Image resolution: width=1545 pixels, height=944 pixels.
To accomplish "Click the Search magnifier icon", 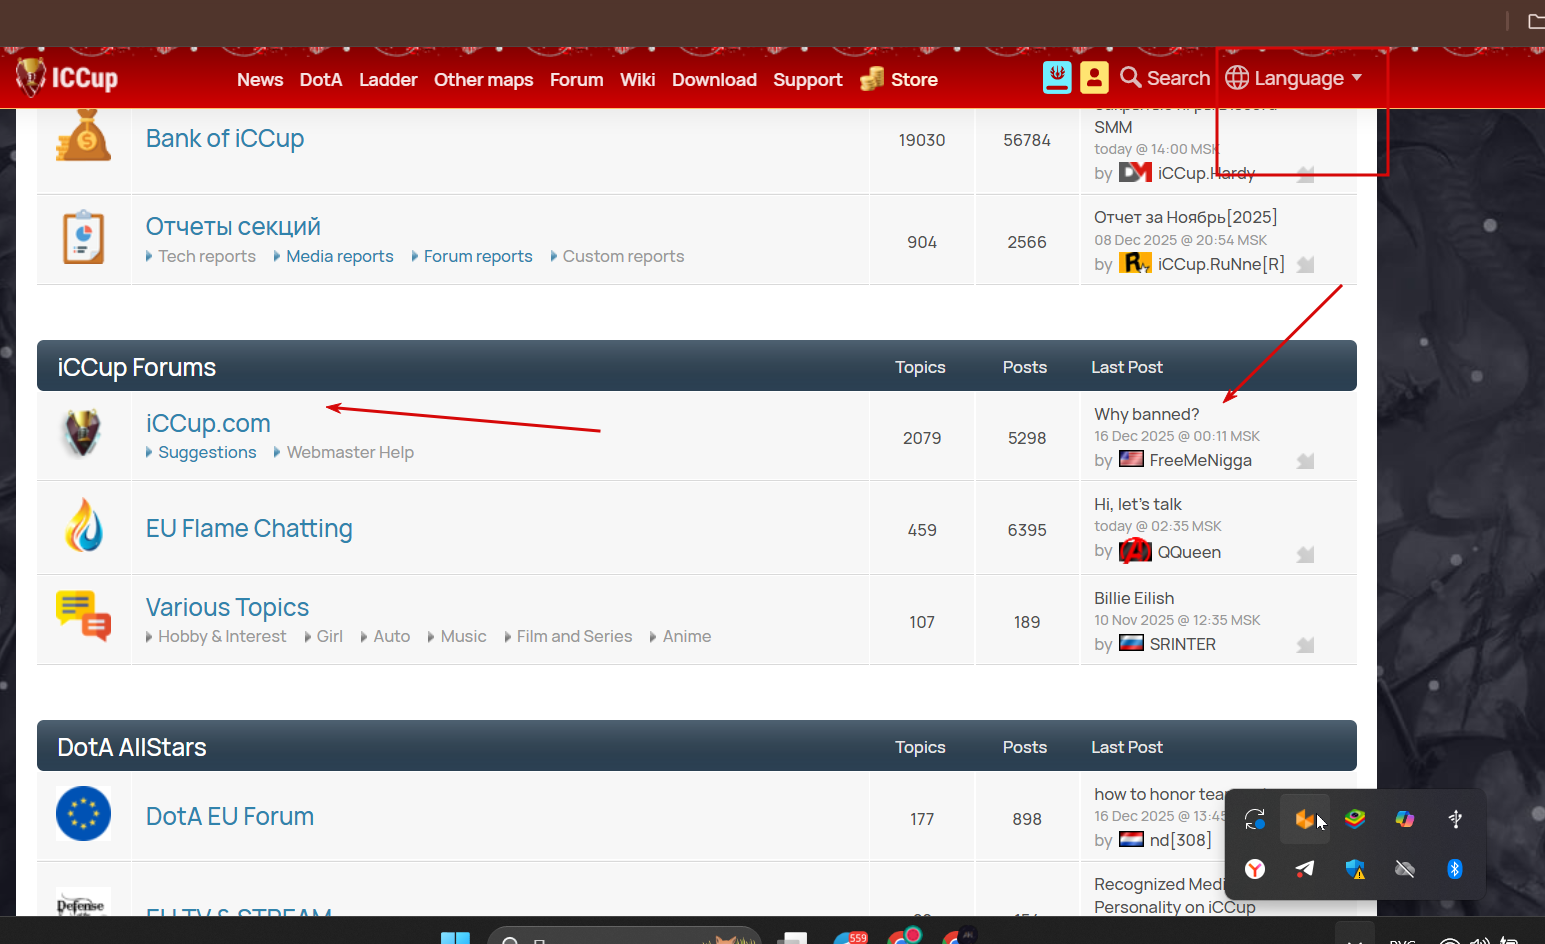I will pos(1130,77).
